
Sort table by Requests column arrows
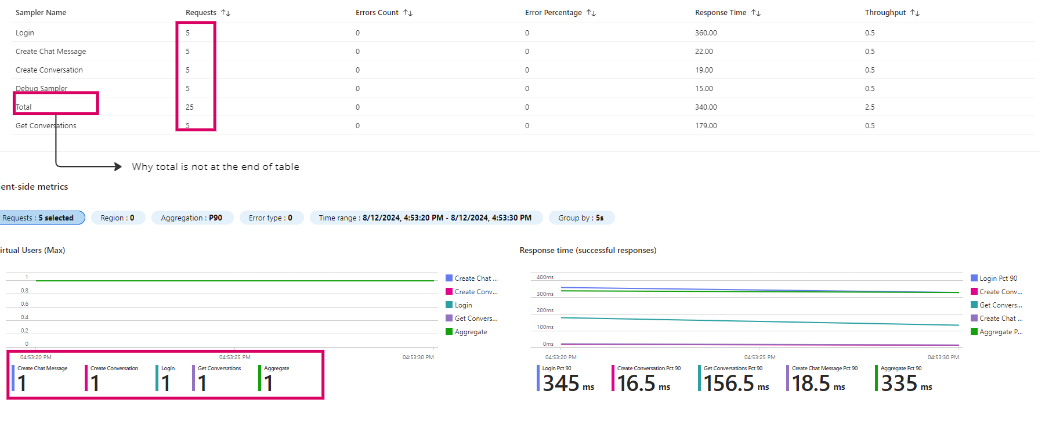coord(226,13)
